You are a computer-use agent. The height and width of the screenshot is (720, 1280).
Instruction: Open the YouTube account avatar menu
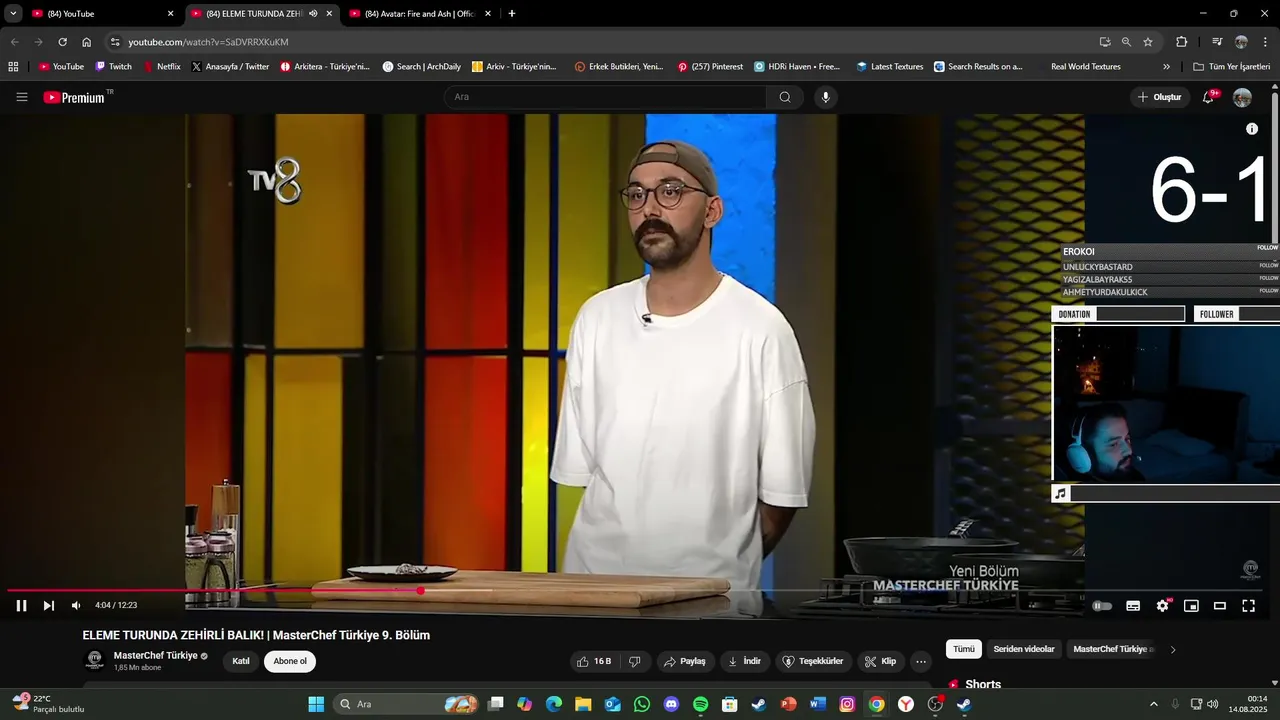click(x=1242, y=97)
